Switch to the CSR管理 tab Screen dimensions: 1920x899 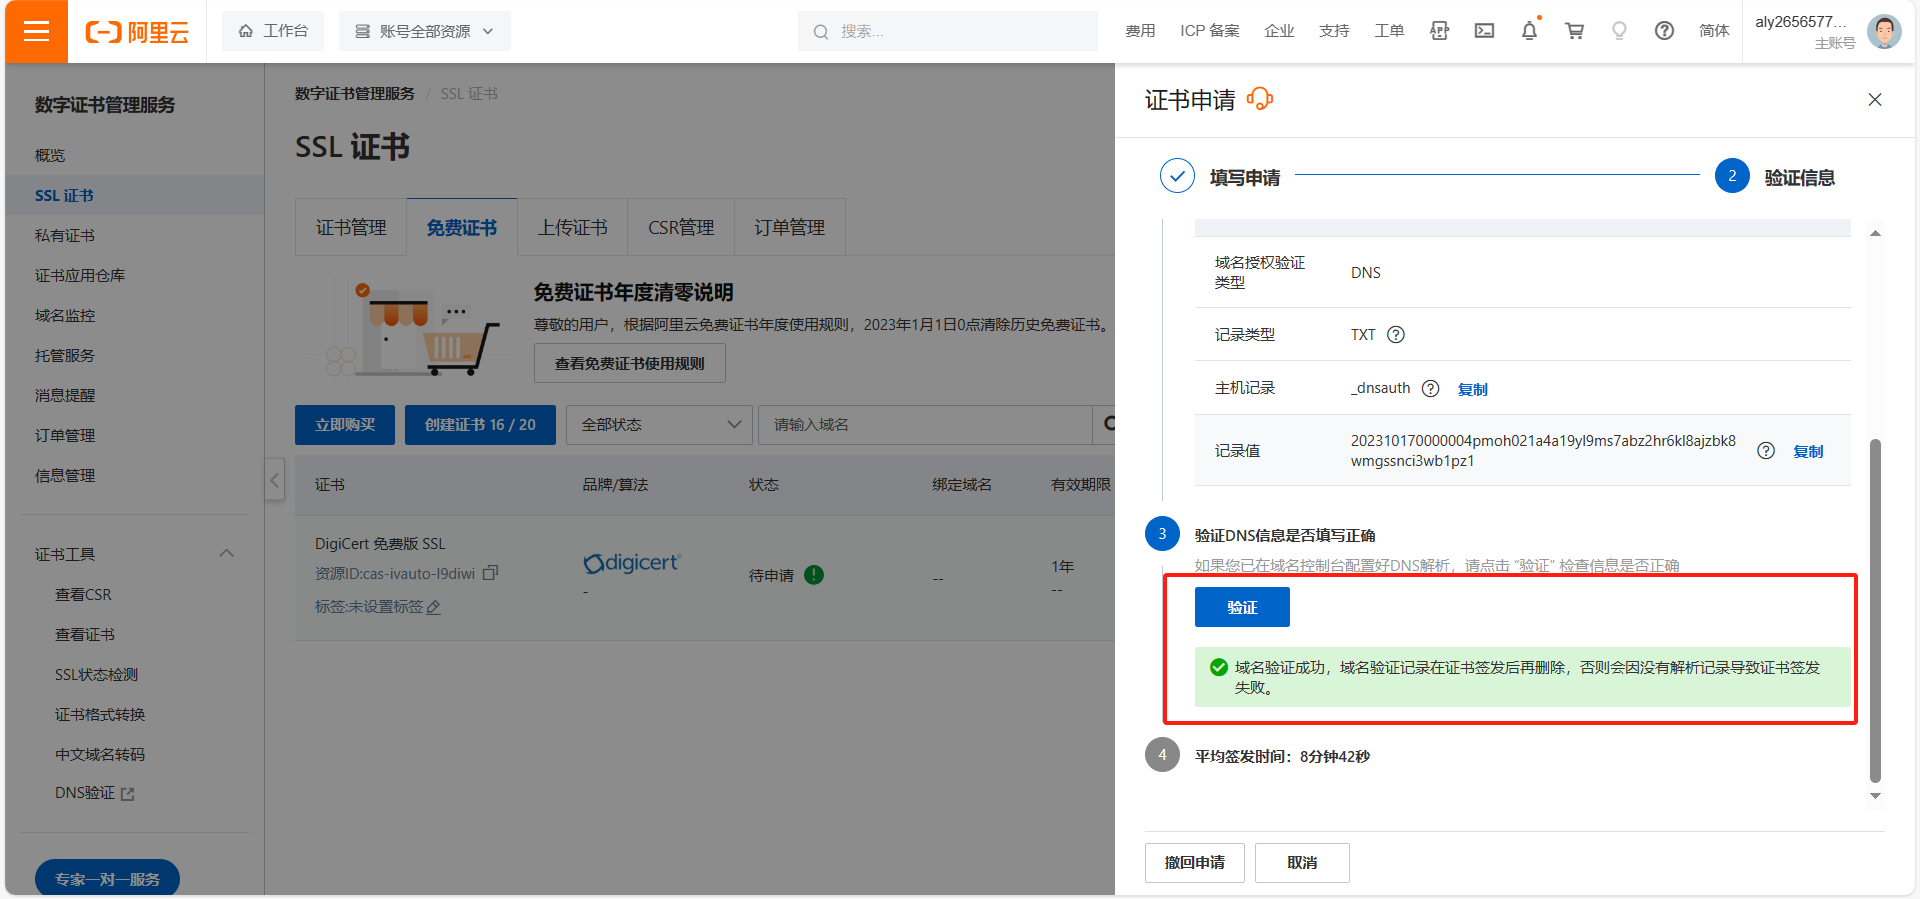point(681,227)
